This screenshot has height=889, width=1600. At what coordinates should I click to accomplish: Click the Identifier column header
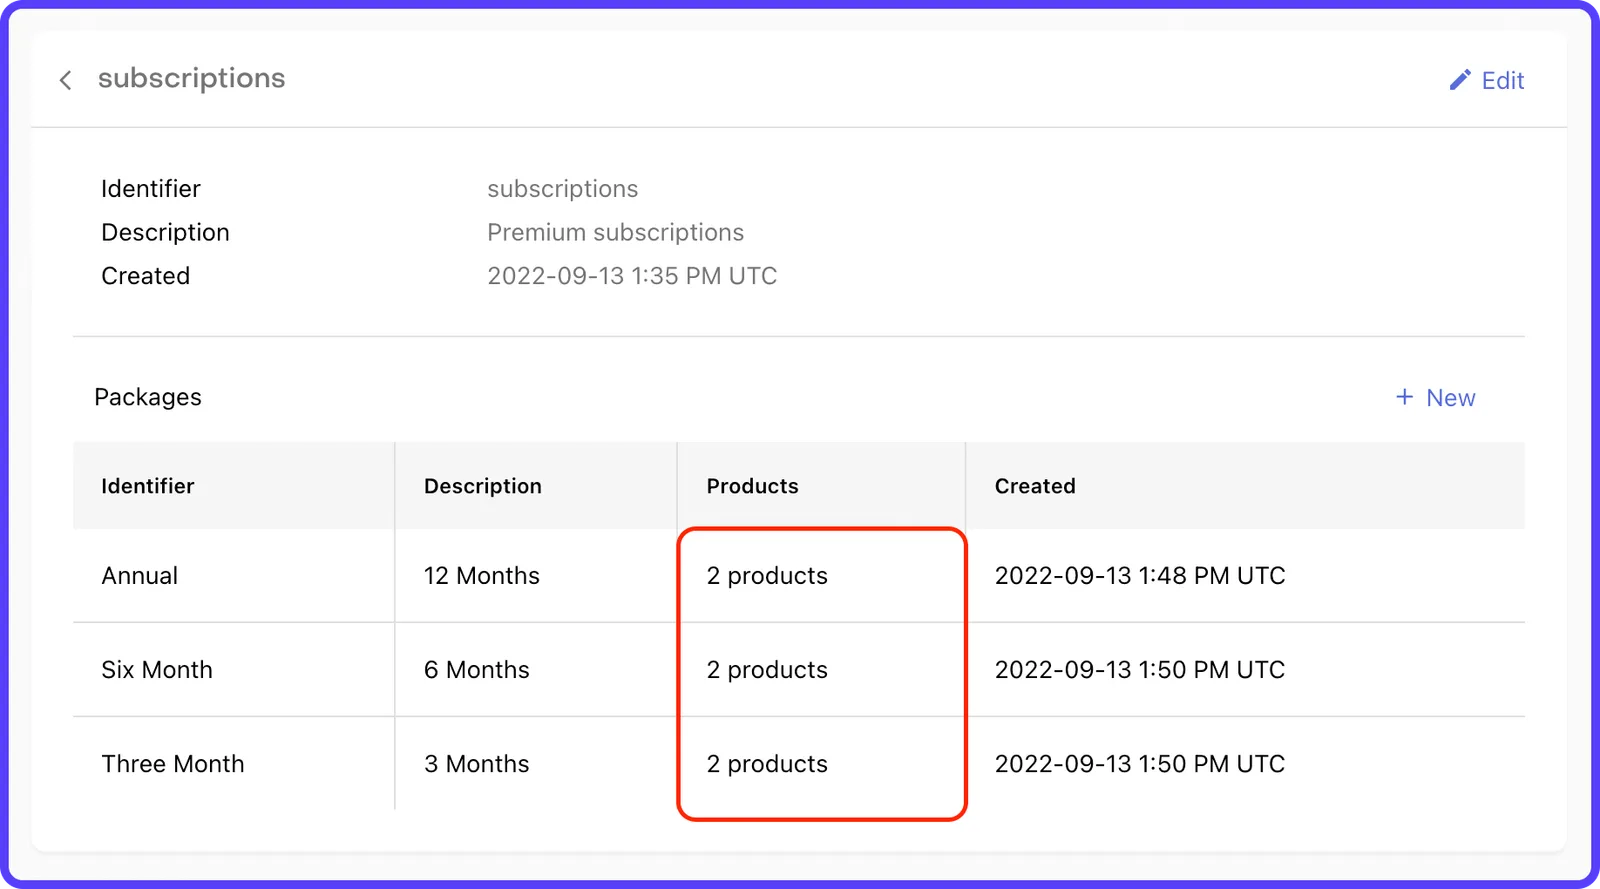click(x=148, y=486)
